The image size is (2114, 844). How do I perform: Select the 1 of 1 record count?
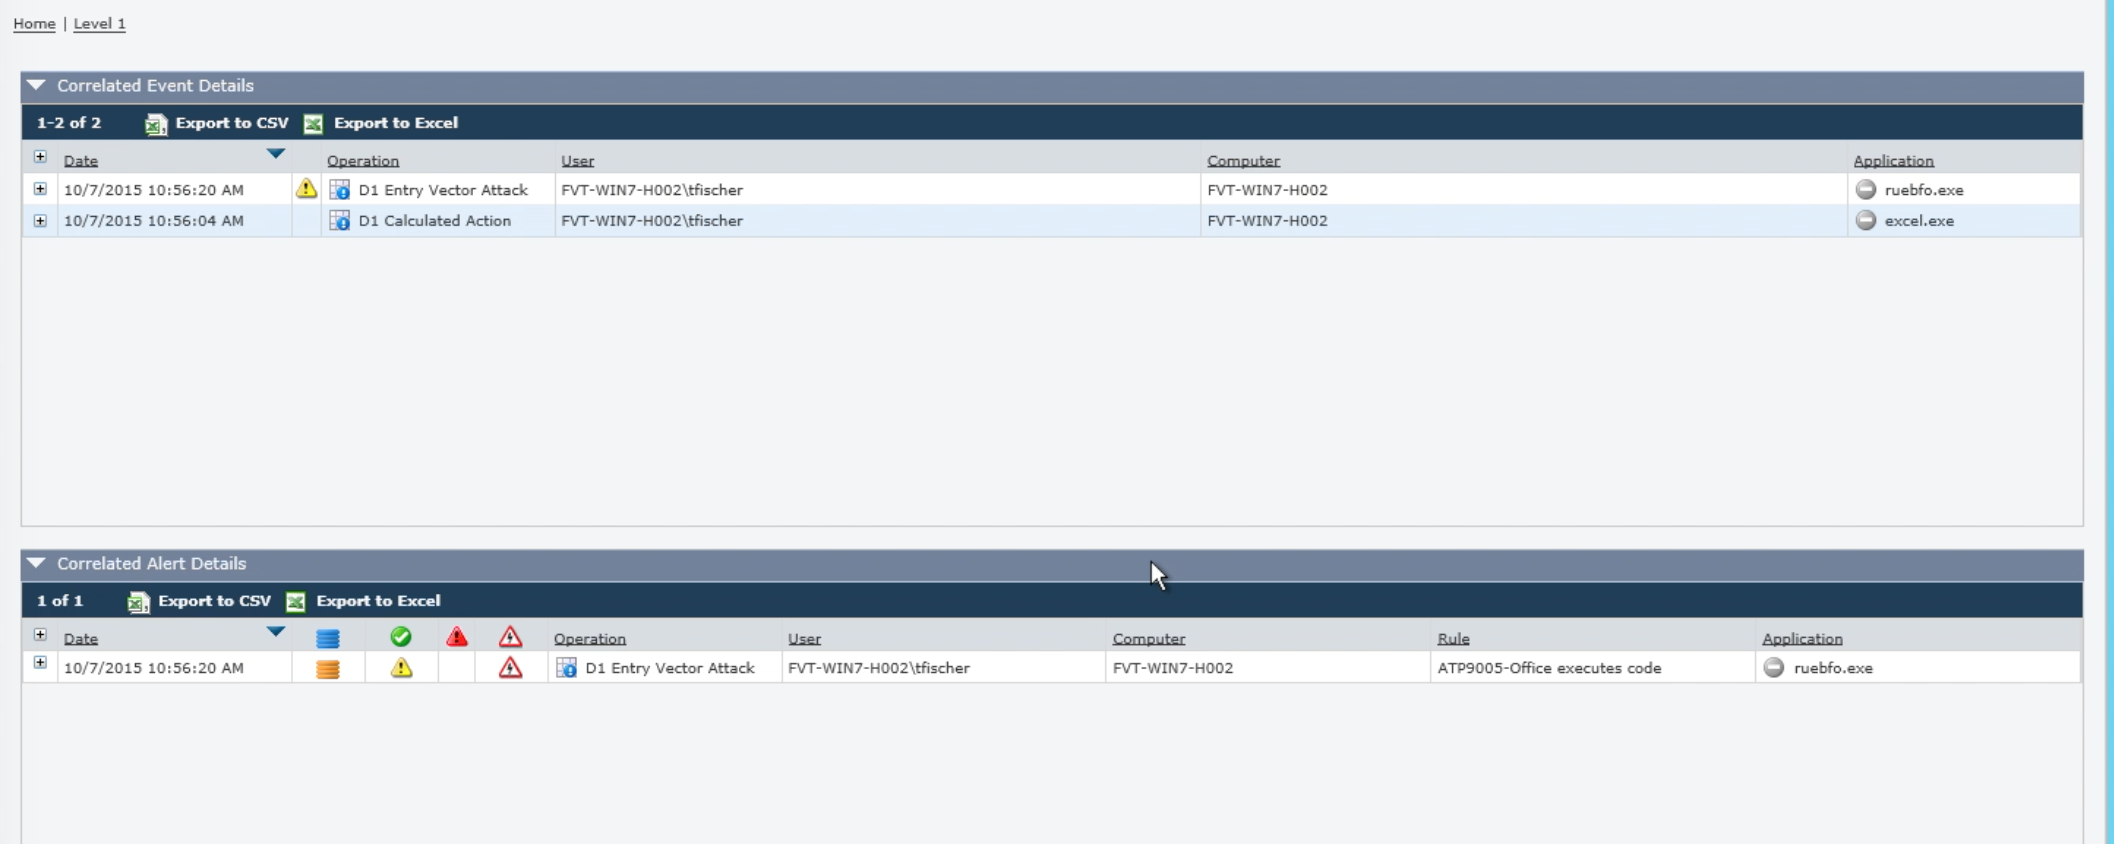[x=60, y=601]
